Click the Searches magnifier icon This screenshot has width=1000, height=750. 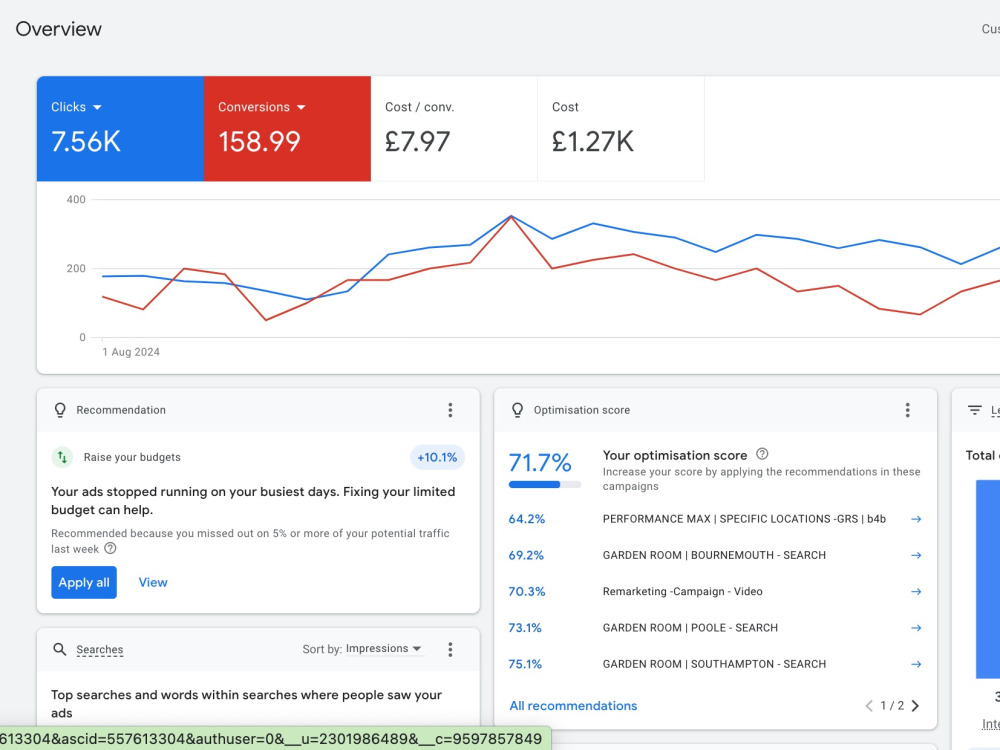(59, 649)
